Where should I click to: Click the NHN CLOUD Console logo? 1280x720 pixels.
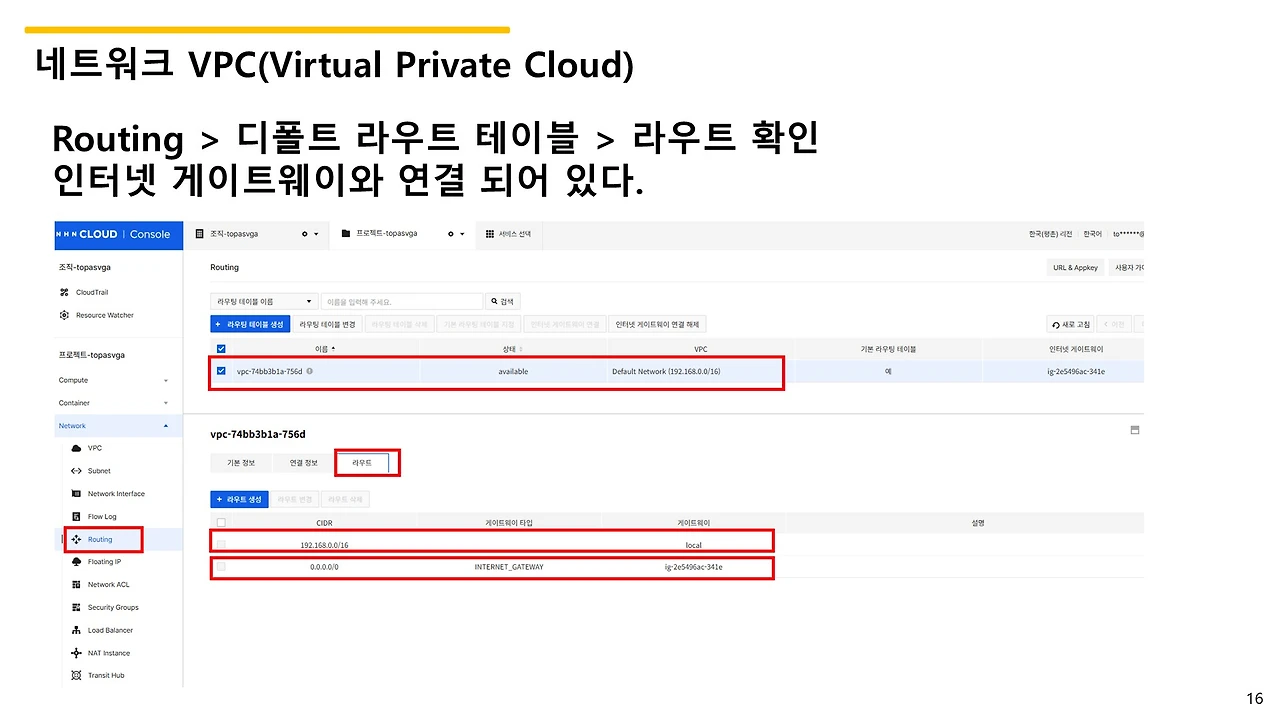119,234
